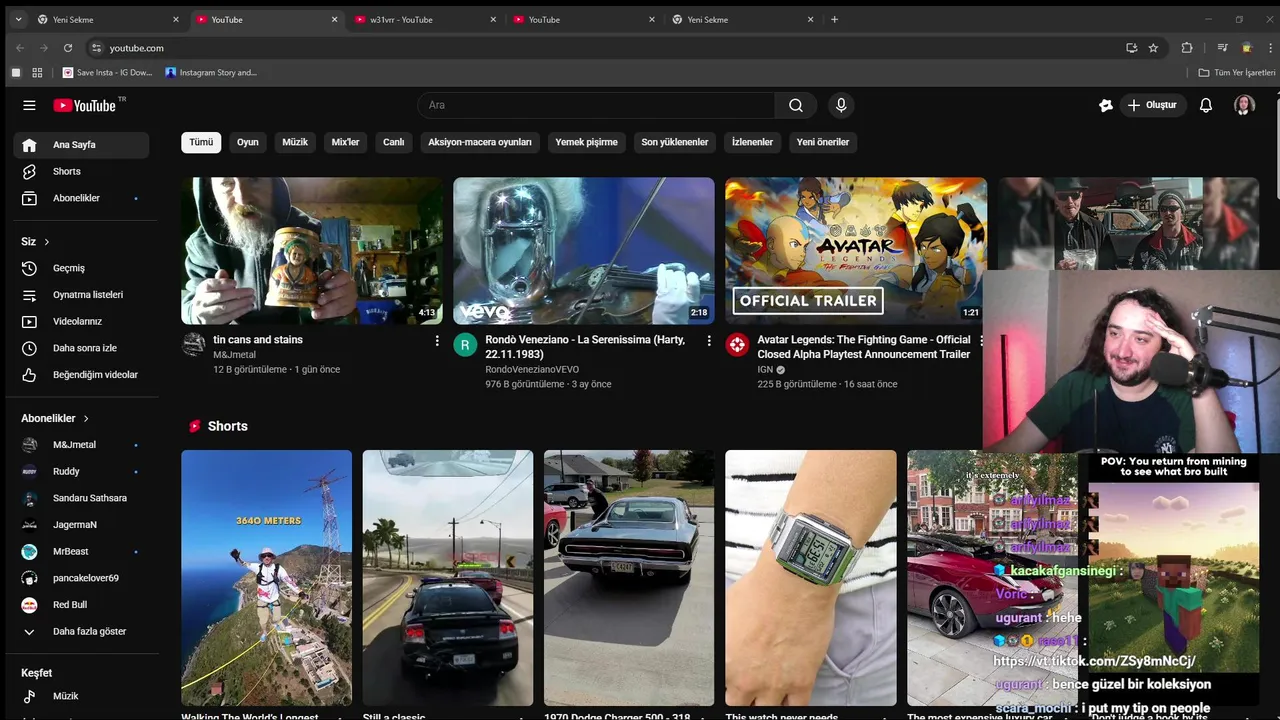Reload the page with the browser refresh icon

pyautogui.click(x=68, y=48)
